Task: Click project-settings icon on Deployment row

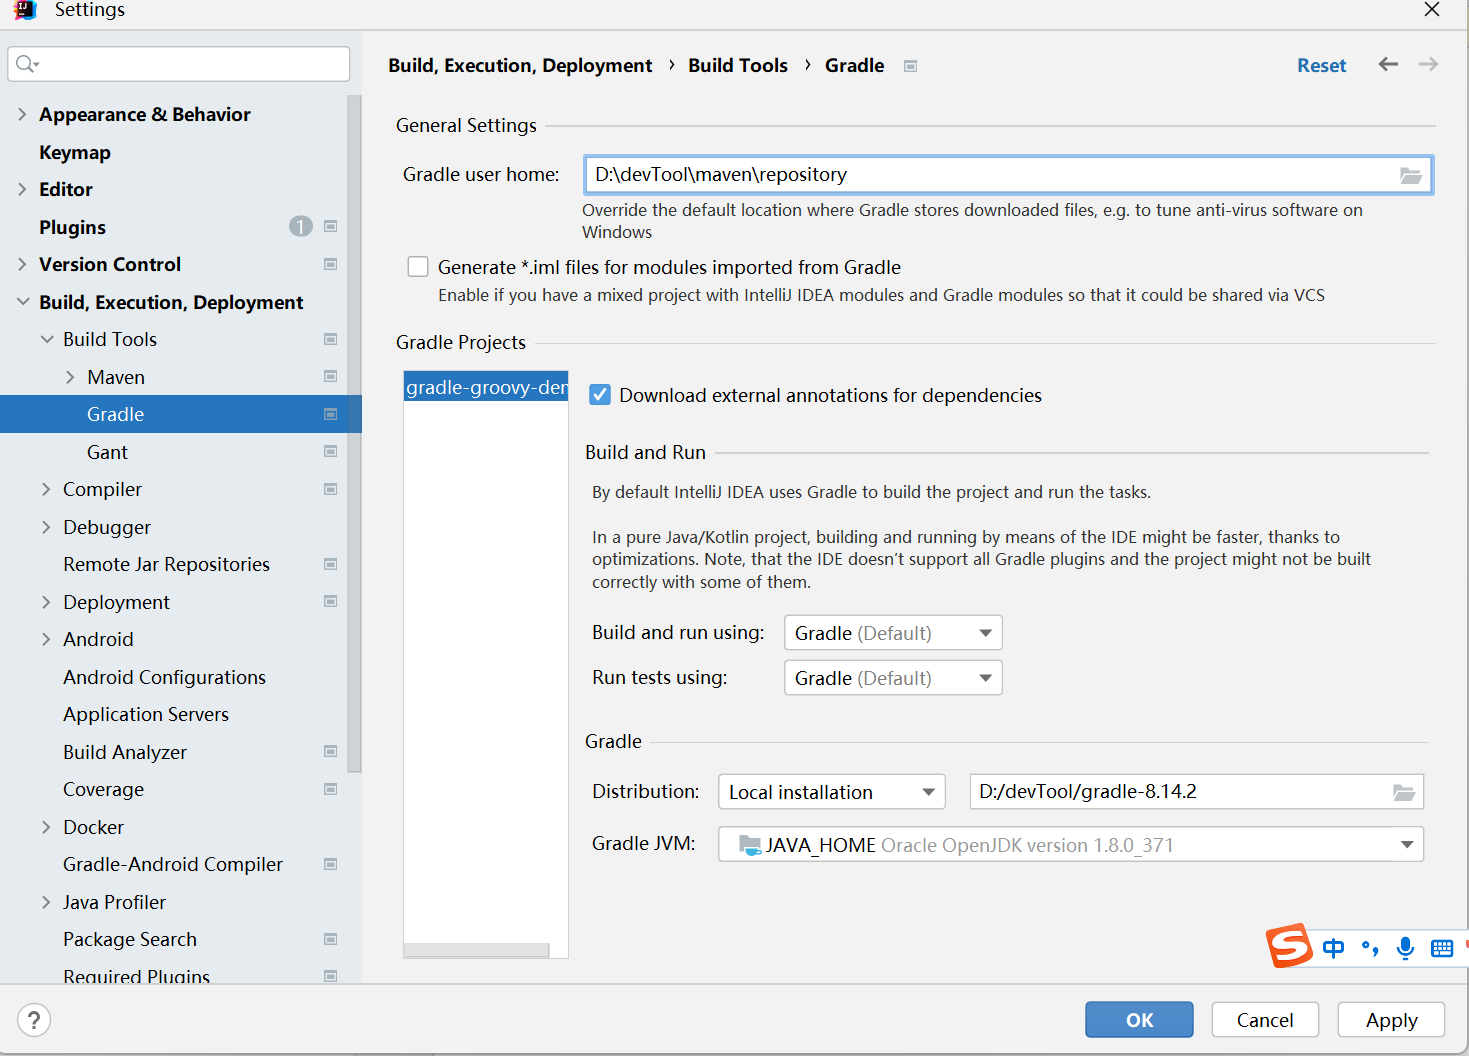Action: coord(330,602)
